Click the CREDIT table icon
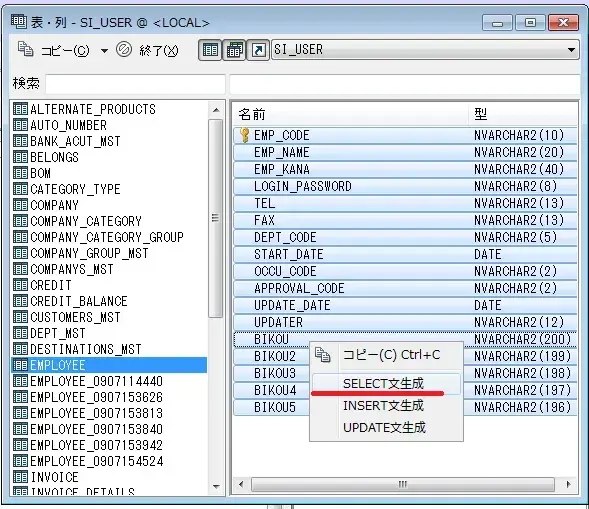This screenshot has height=509, width=589. click(20, 285)
